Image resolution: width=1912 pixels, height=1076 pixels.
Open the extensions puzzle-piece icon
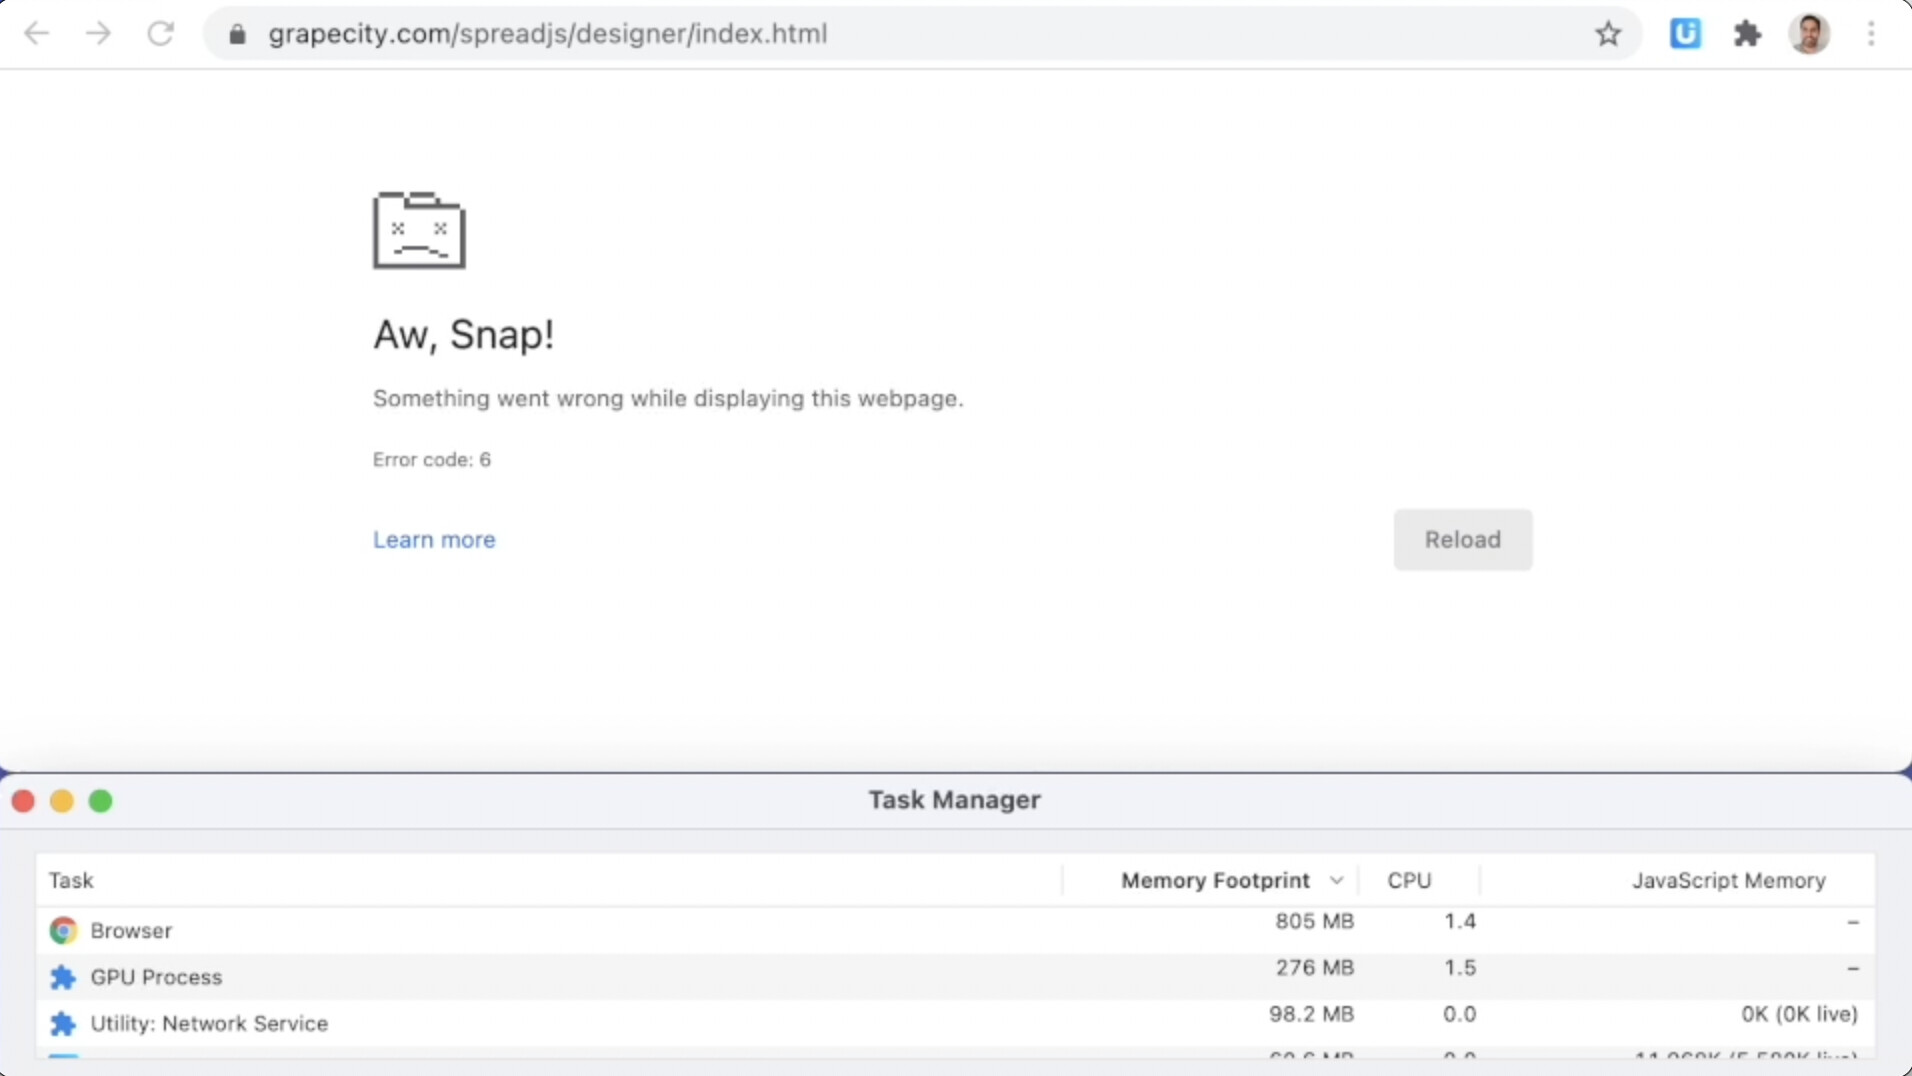point(1748,33)
